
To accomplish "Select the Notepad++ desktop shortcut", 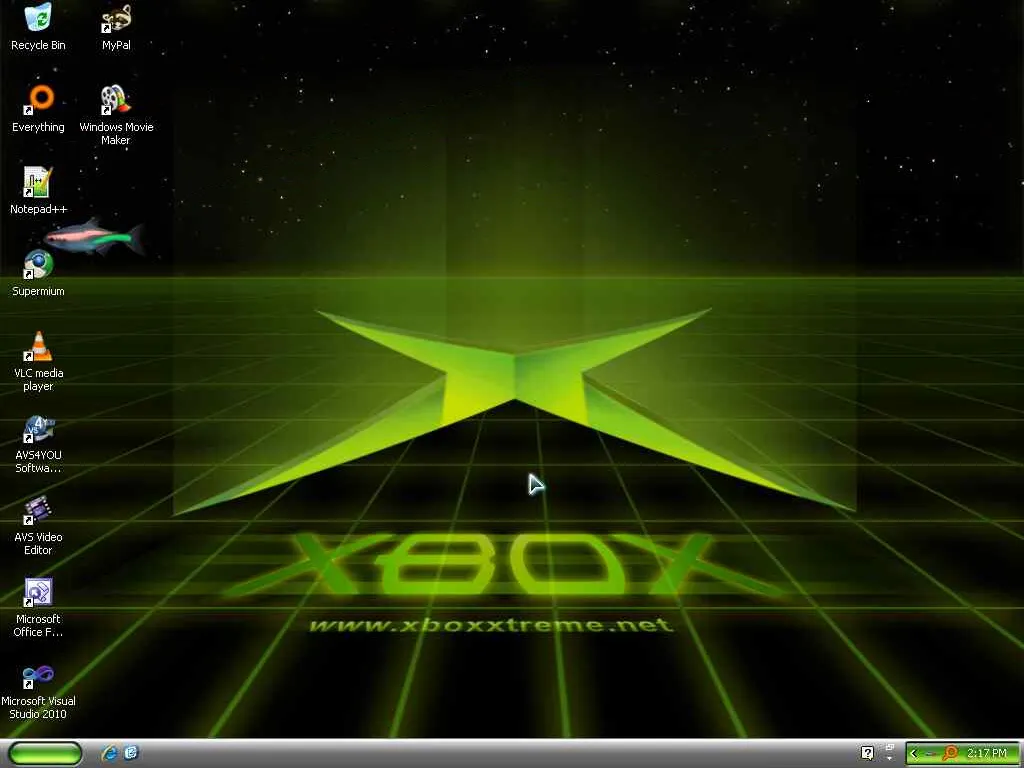I will point(38,191).
